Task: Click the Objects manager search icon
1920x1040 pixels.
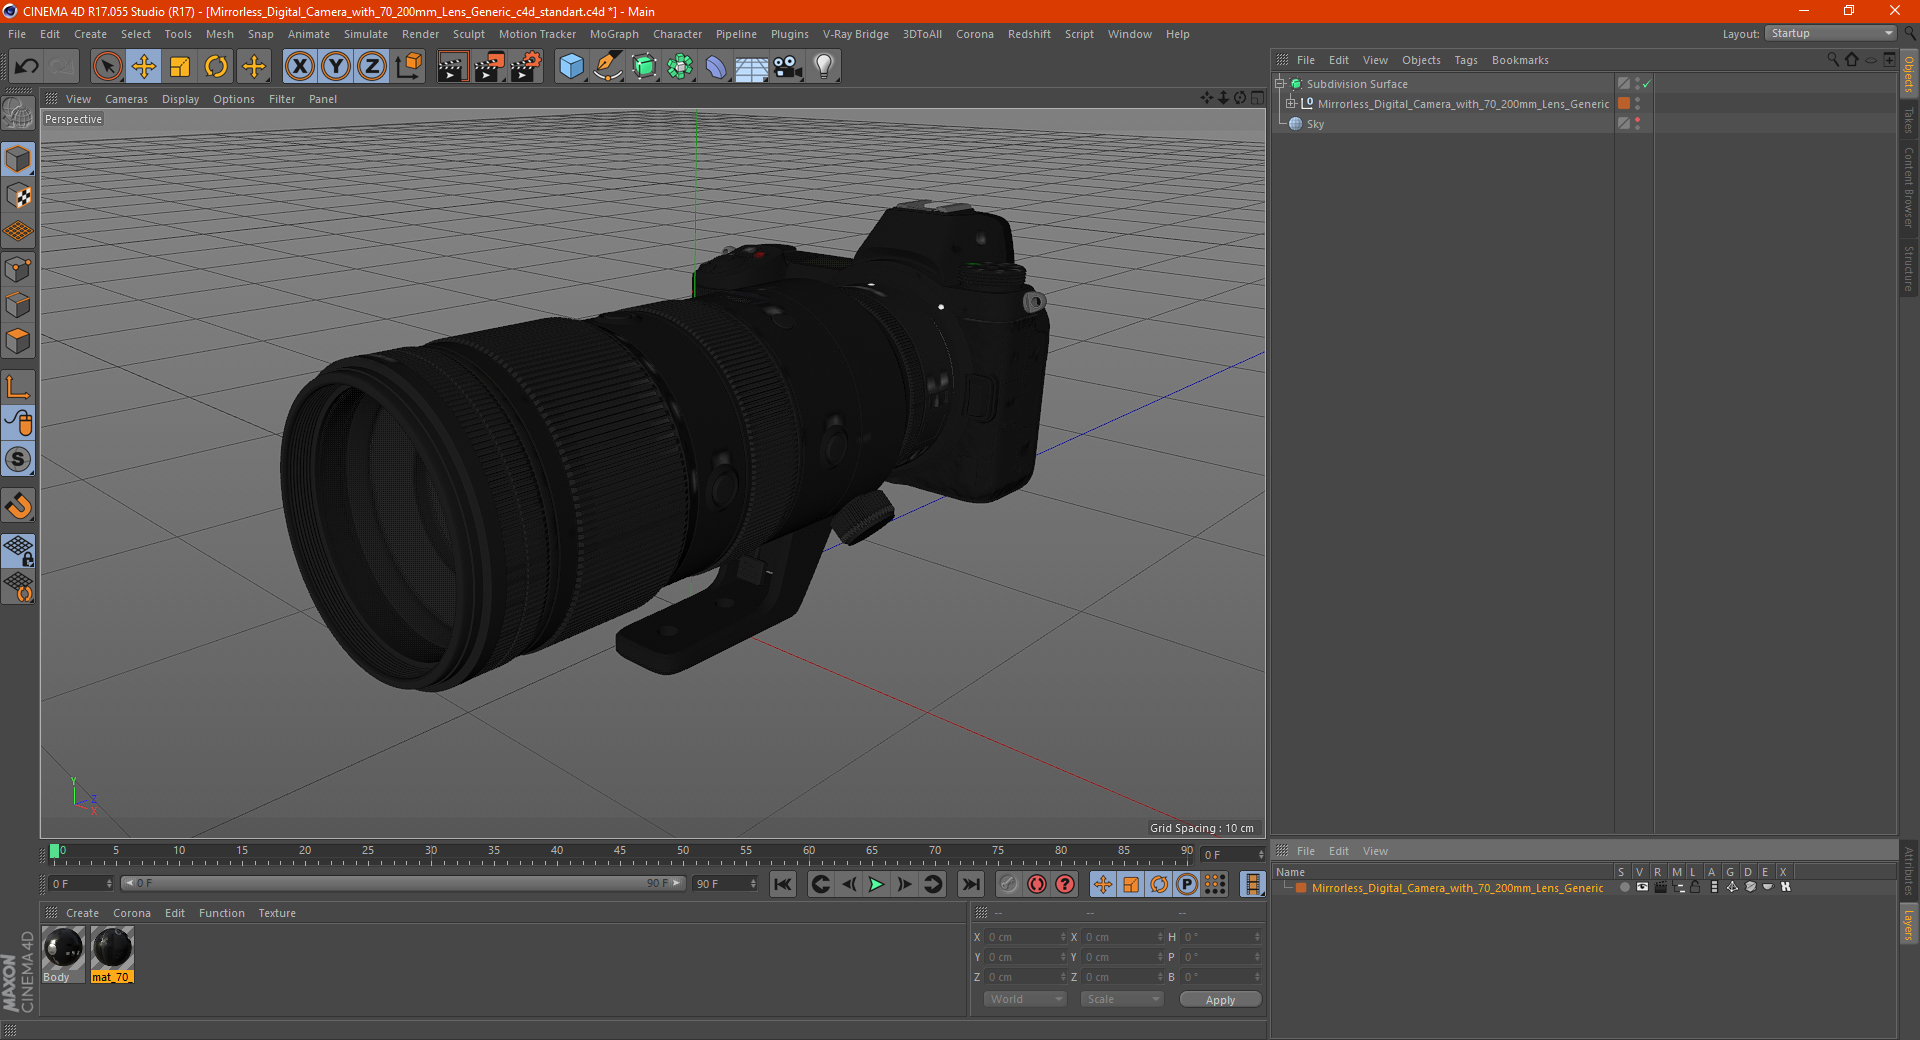Action: coord(1833,60)
